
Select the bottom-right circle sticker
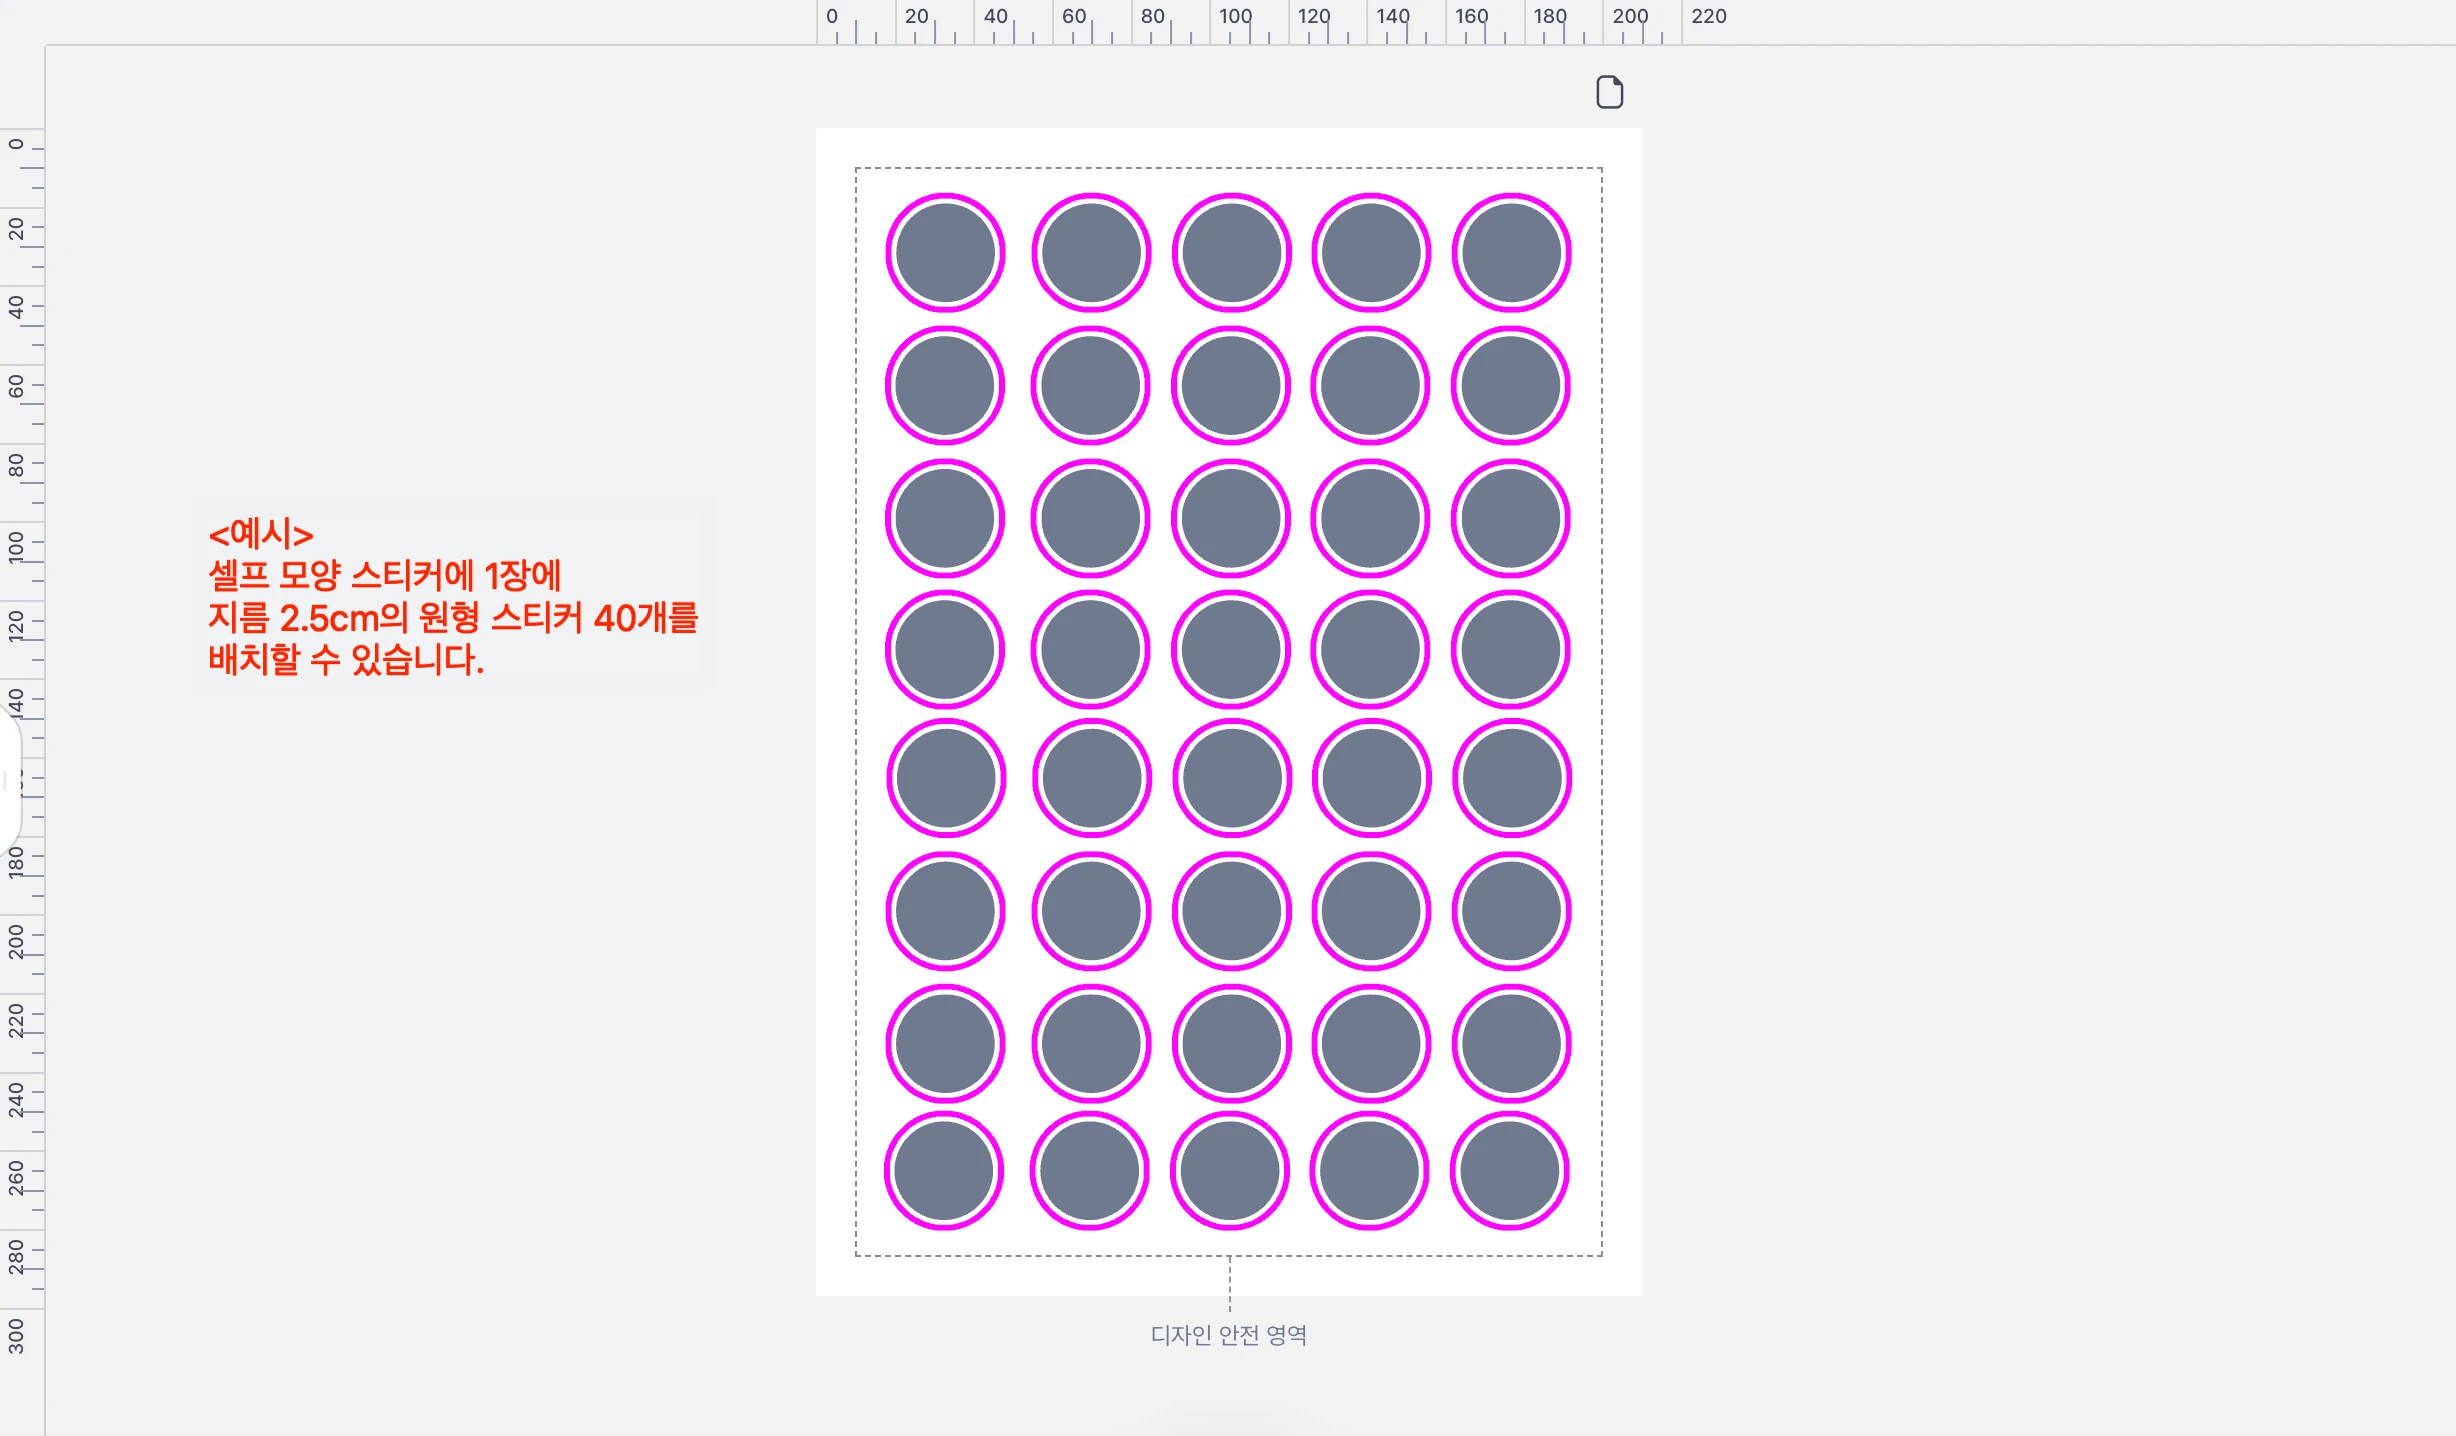click(x=1509, y=1170)
